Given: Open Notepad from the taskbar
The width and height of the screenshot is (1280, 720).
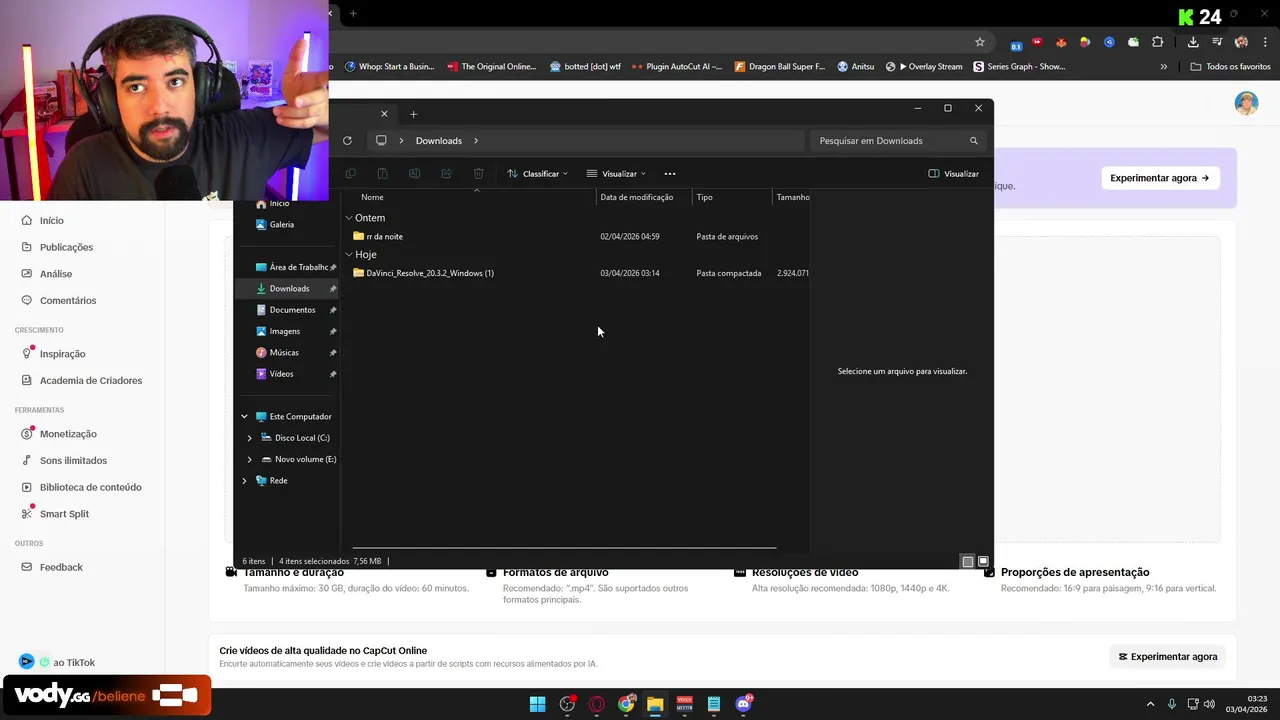Looking at the screenshot, I should coord(714,704).
